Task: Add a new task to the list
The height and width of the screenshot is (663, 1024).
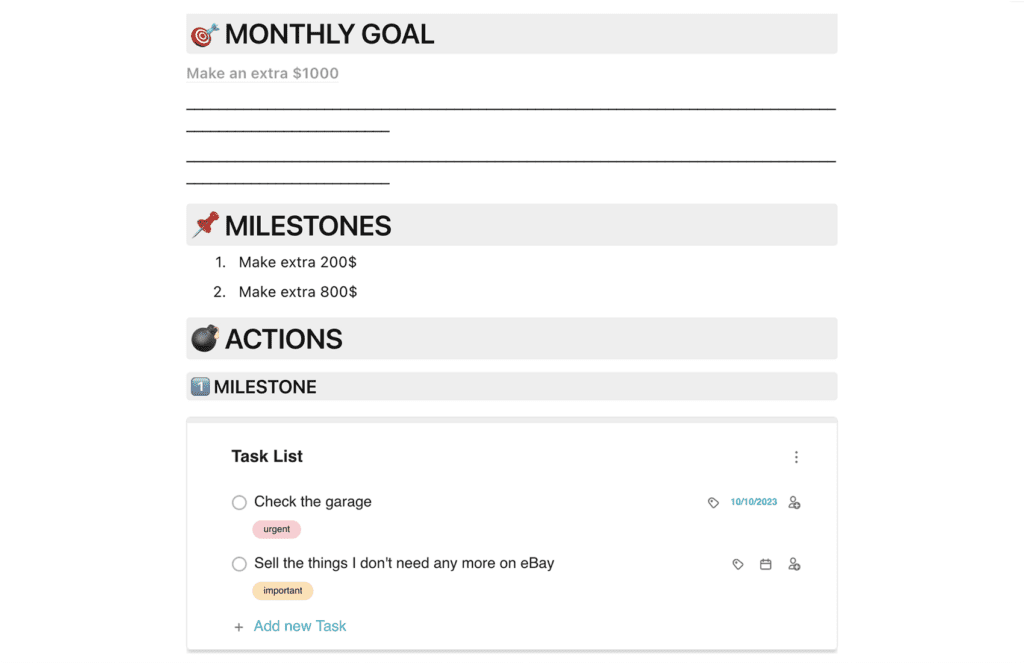Action: [300, 625]
